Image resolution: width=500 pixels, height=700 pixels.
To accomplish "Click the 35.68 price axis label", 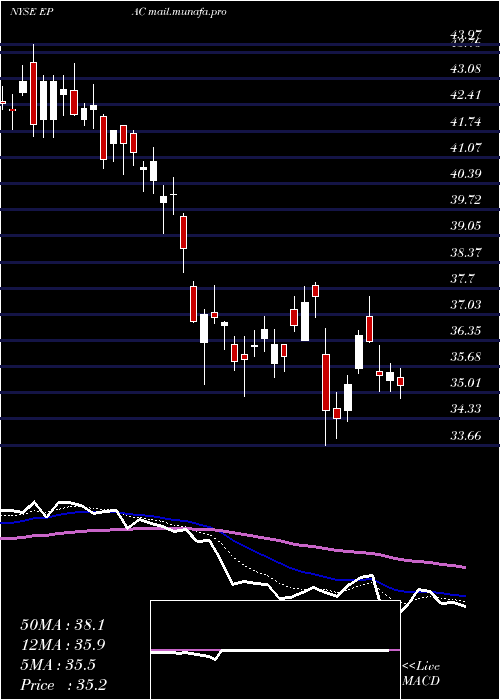I will (x=466, y=357).
